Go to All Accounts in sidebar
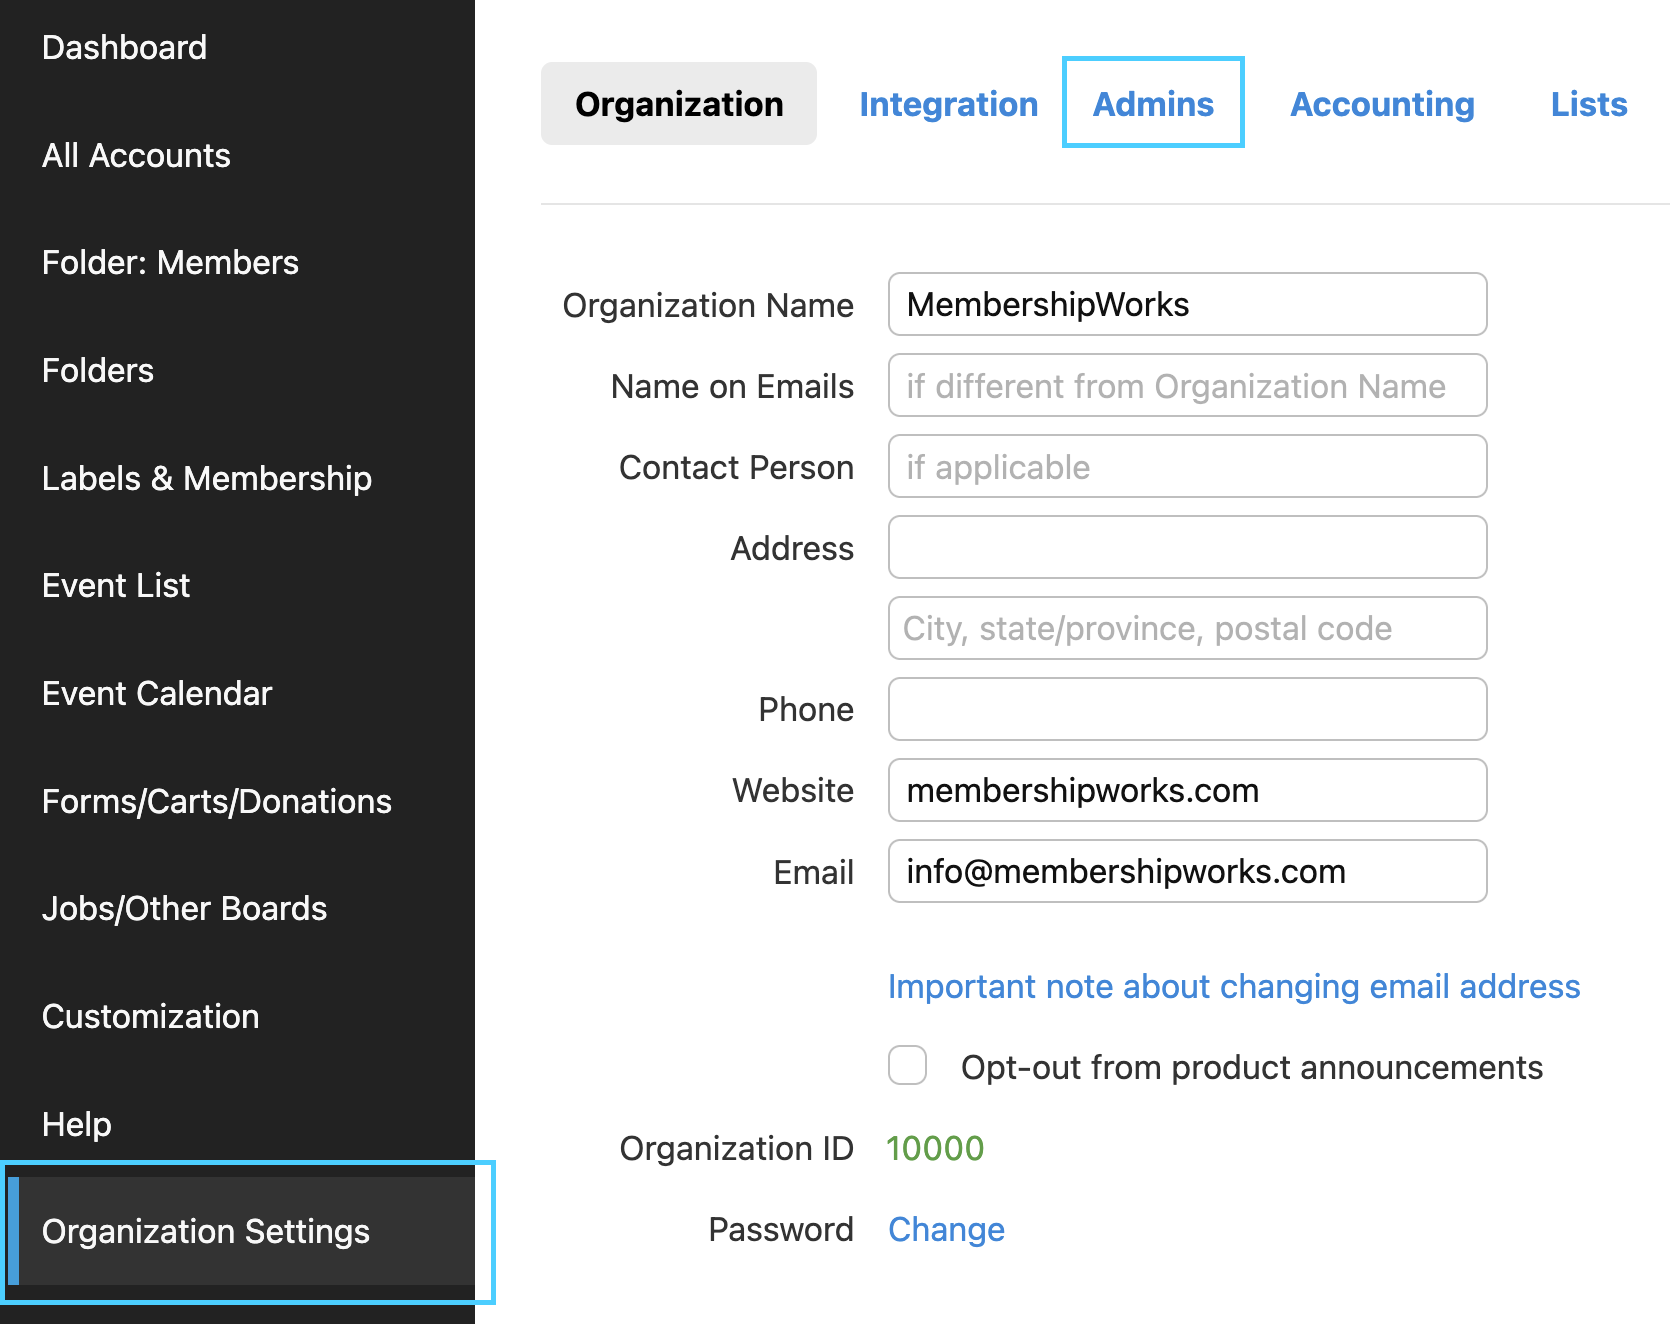The image size is (1670, 1324). coord(136,155)
